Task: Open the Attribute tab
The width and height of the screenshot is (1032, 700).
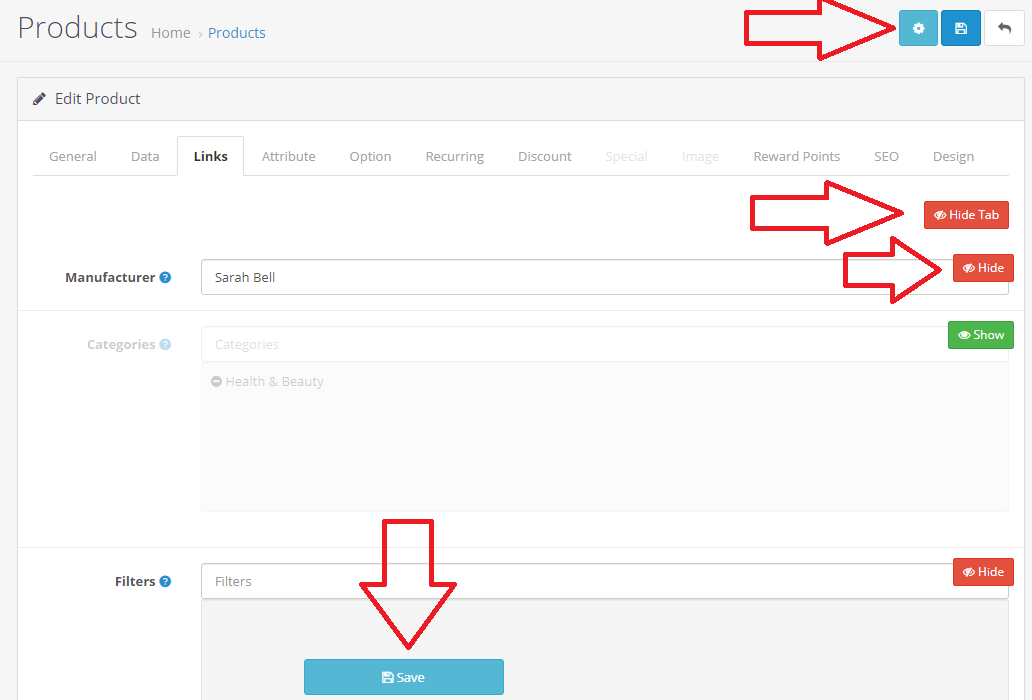Action: pyautogui.click(x=288, y=157)
